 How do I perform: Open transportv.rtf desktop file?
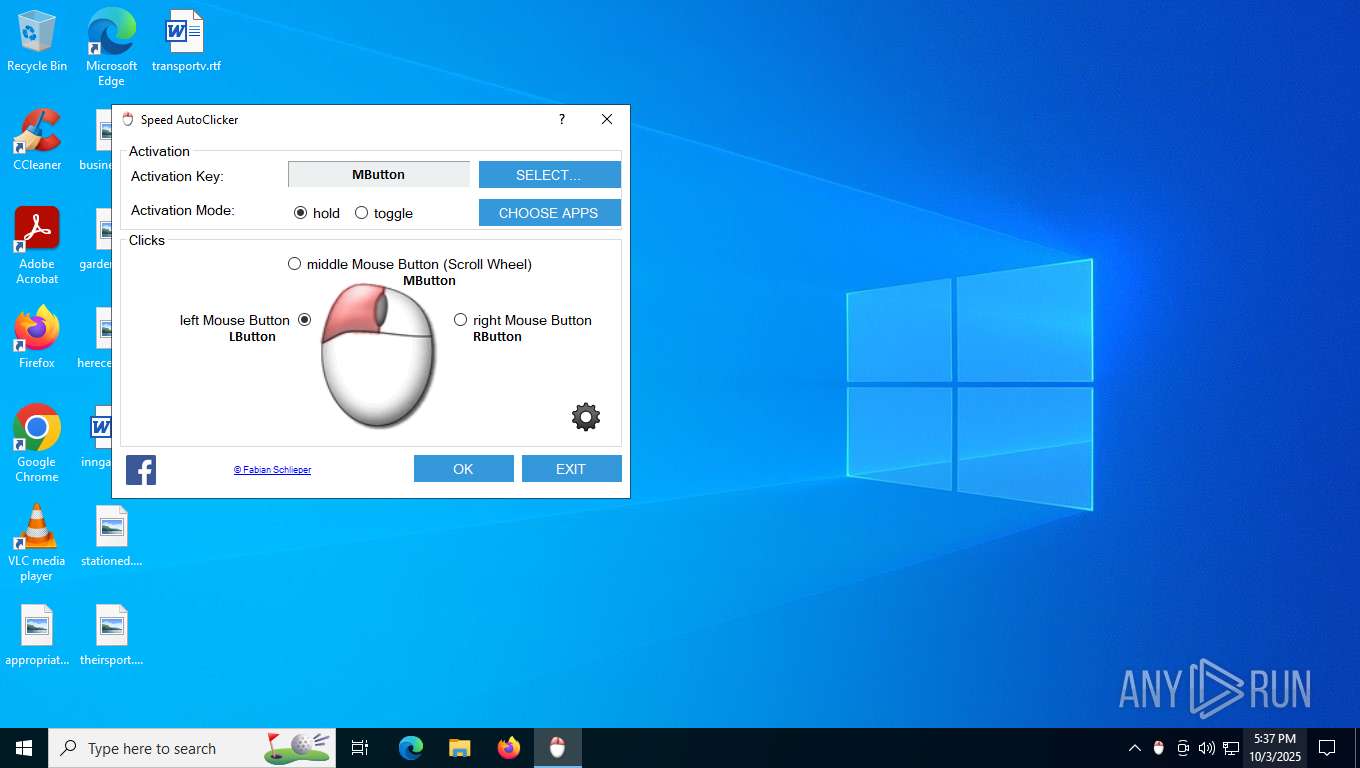(x=186, y=41)
